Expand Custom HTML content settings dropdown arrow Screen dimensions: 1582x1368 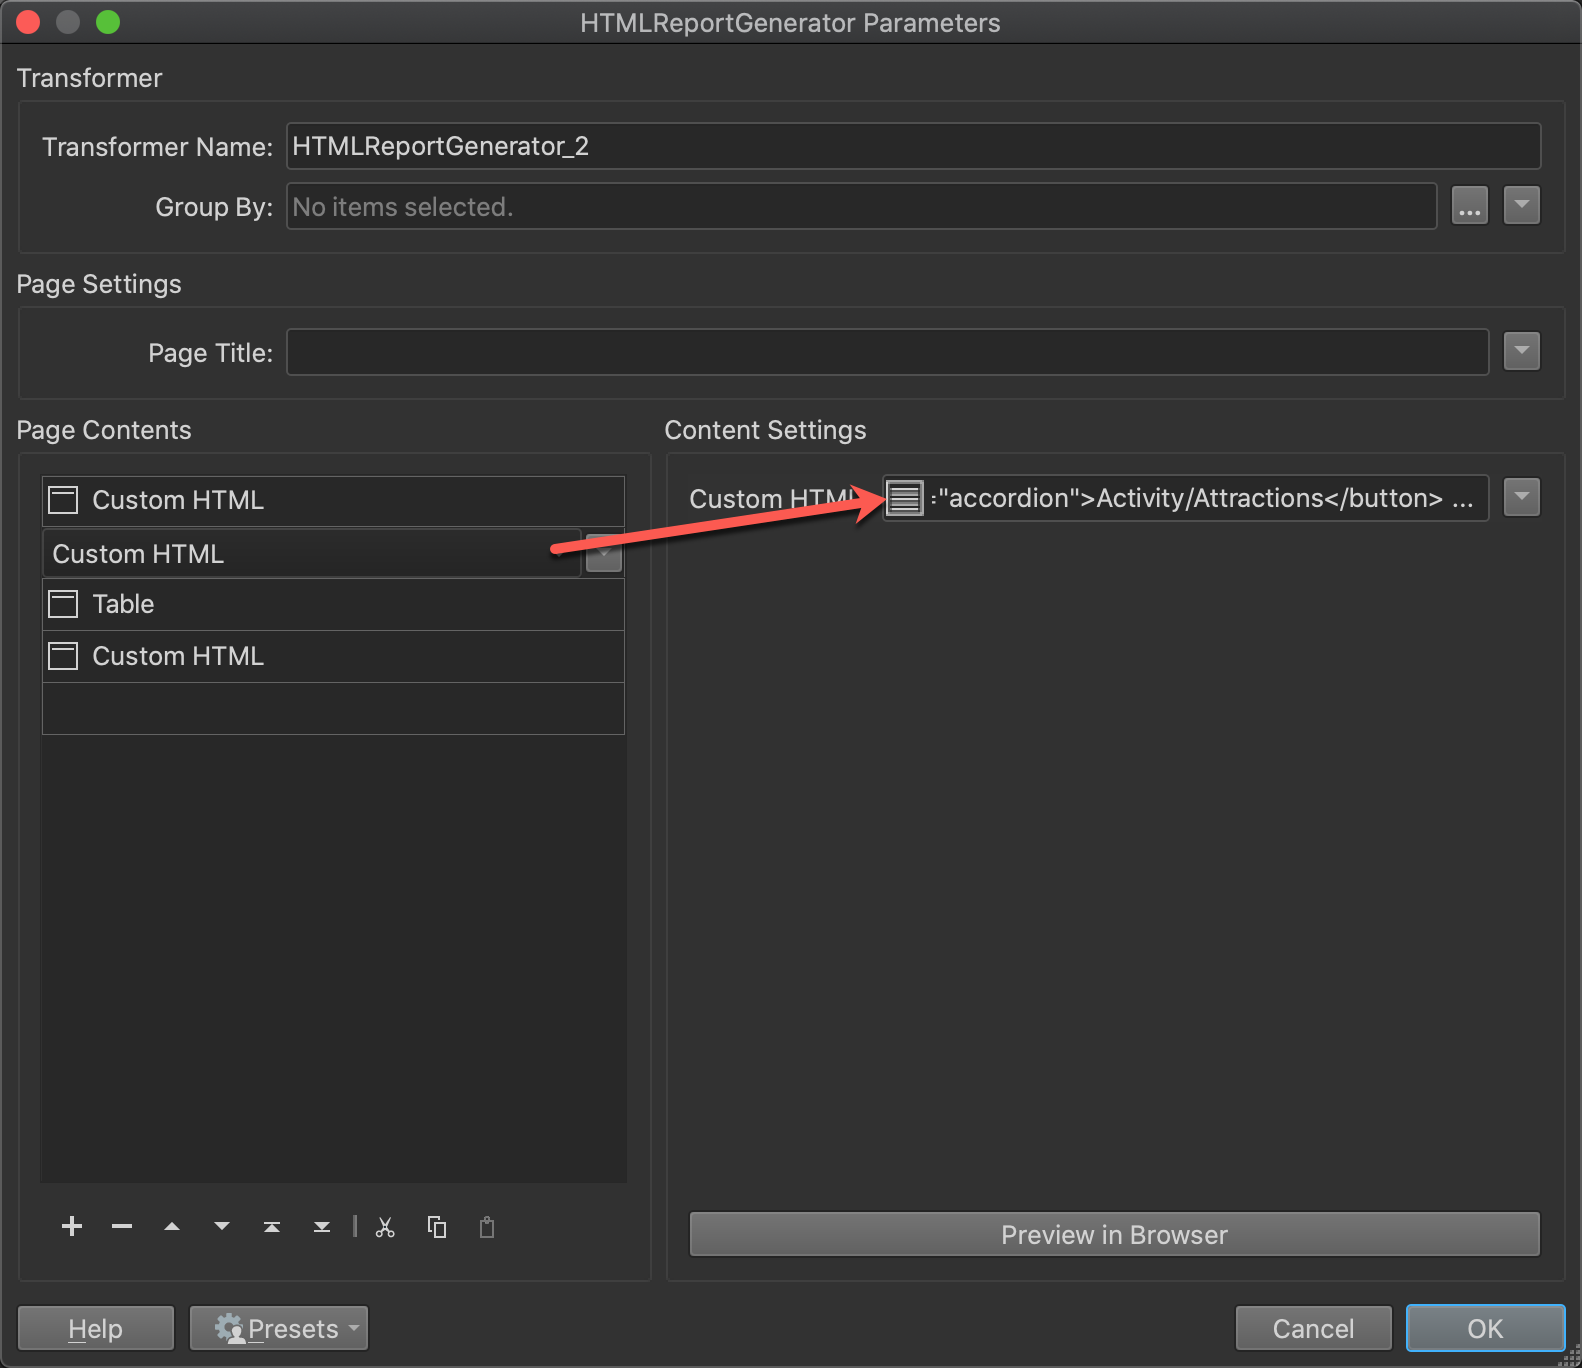1522,497
